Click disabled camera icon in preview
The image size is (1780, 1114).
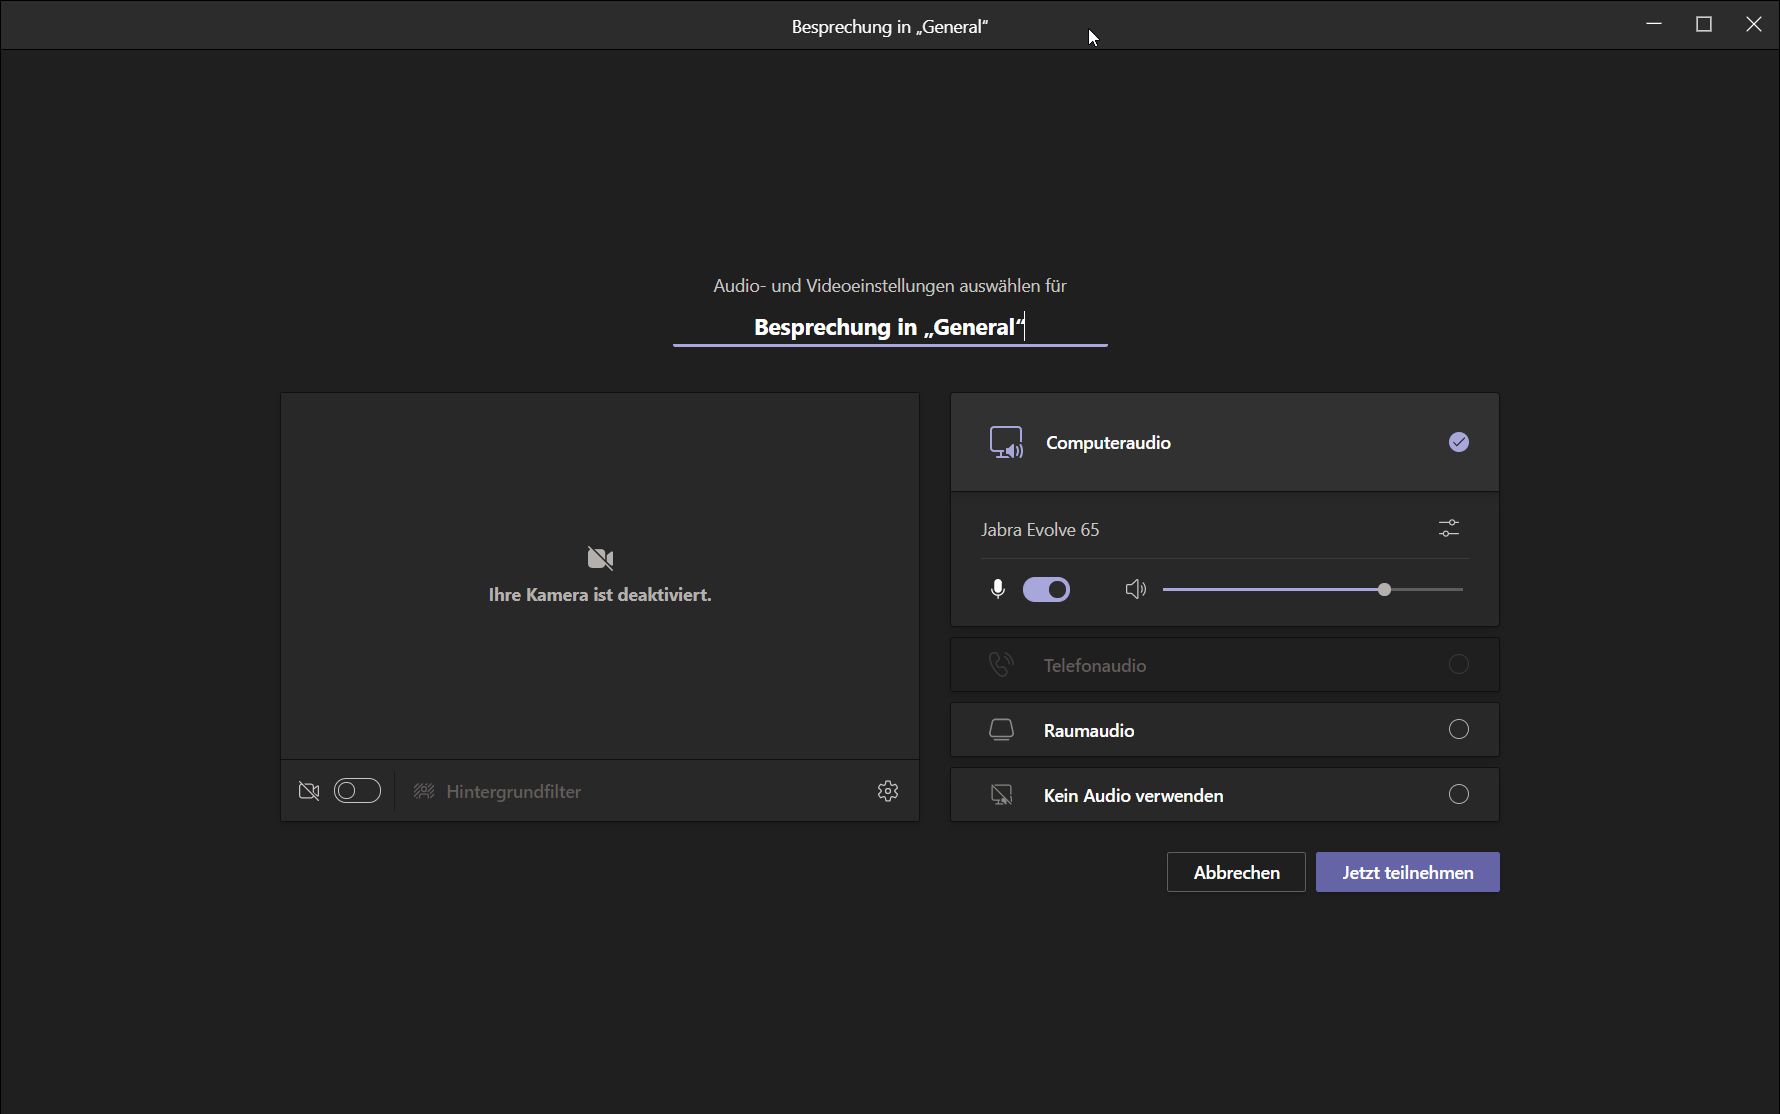(x=600, y=558)
